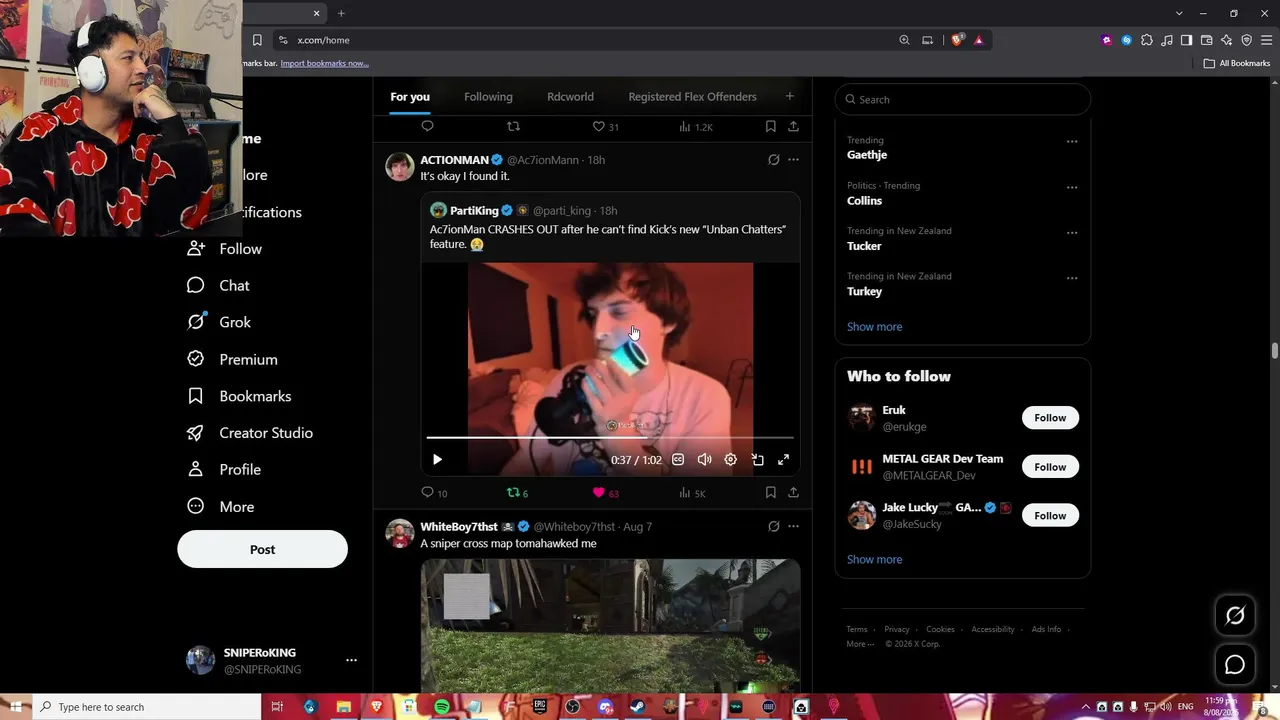Image resolution: width=1280 pixels, height=720 pixels.
Task: Open Grok from the left sidebar
Action: tap(219, 322)
